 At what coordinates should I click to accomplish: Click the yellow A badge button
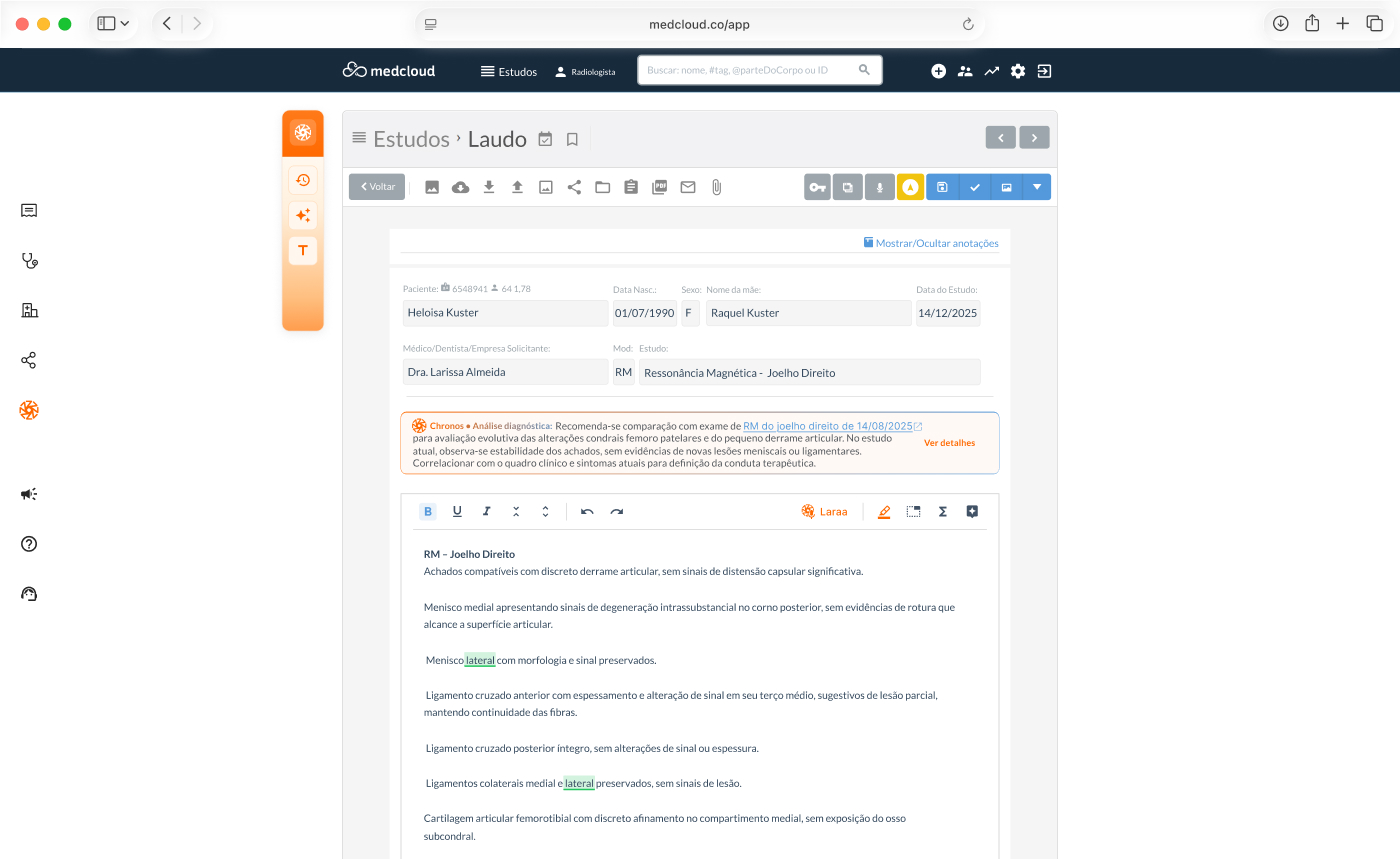(x=910, y=187)
